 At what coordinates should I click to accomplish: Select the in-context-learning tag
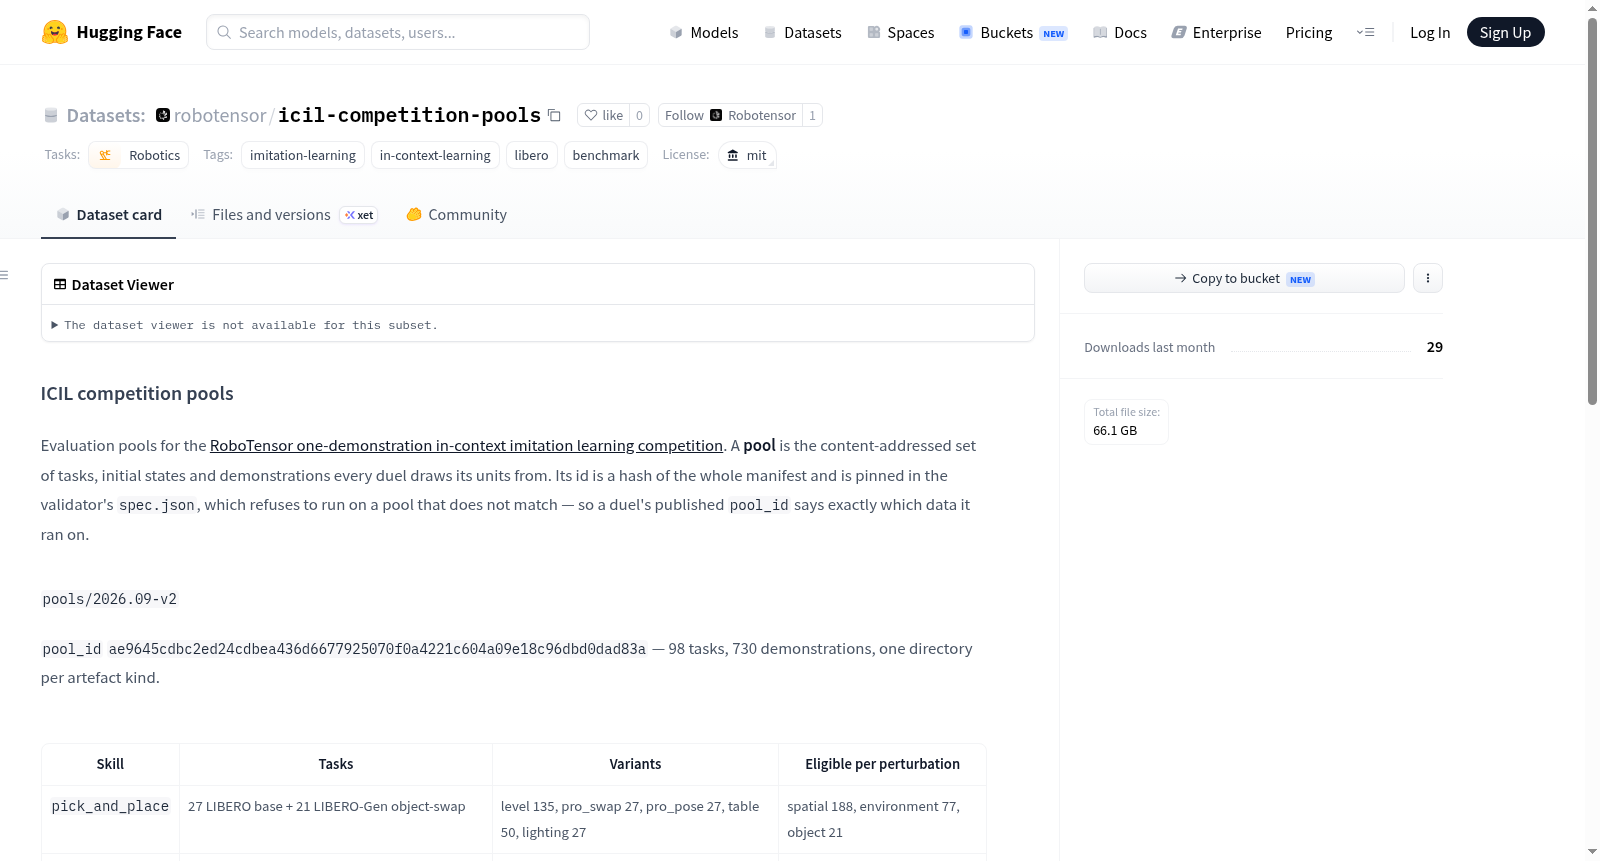point(435,155)
